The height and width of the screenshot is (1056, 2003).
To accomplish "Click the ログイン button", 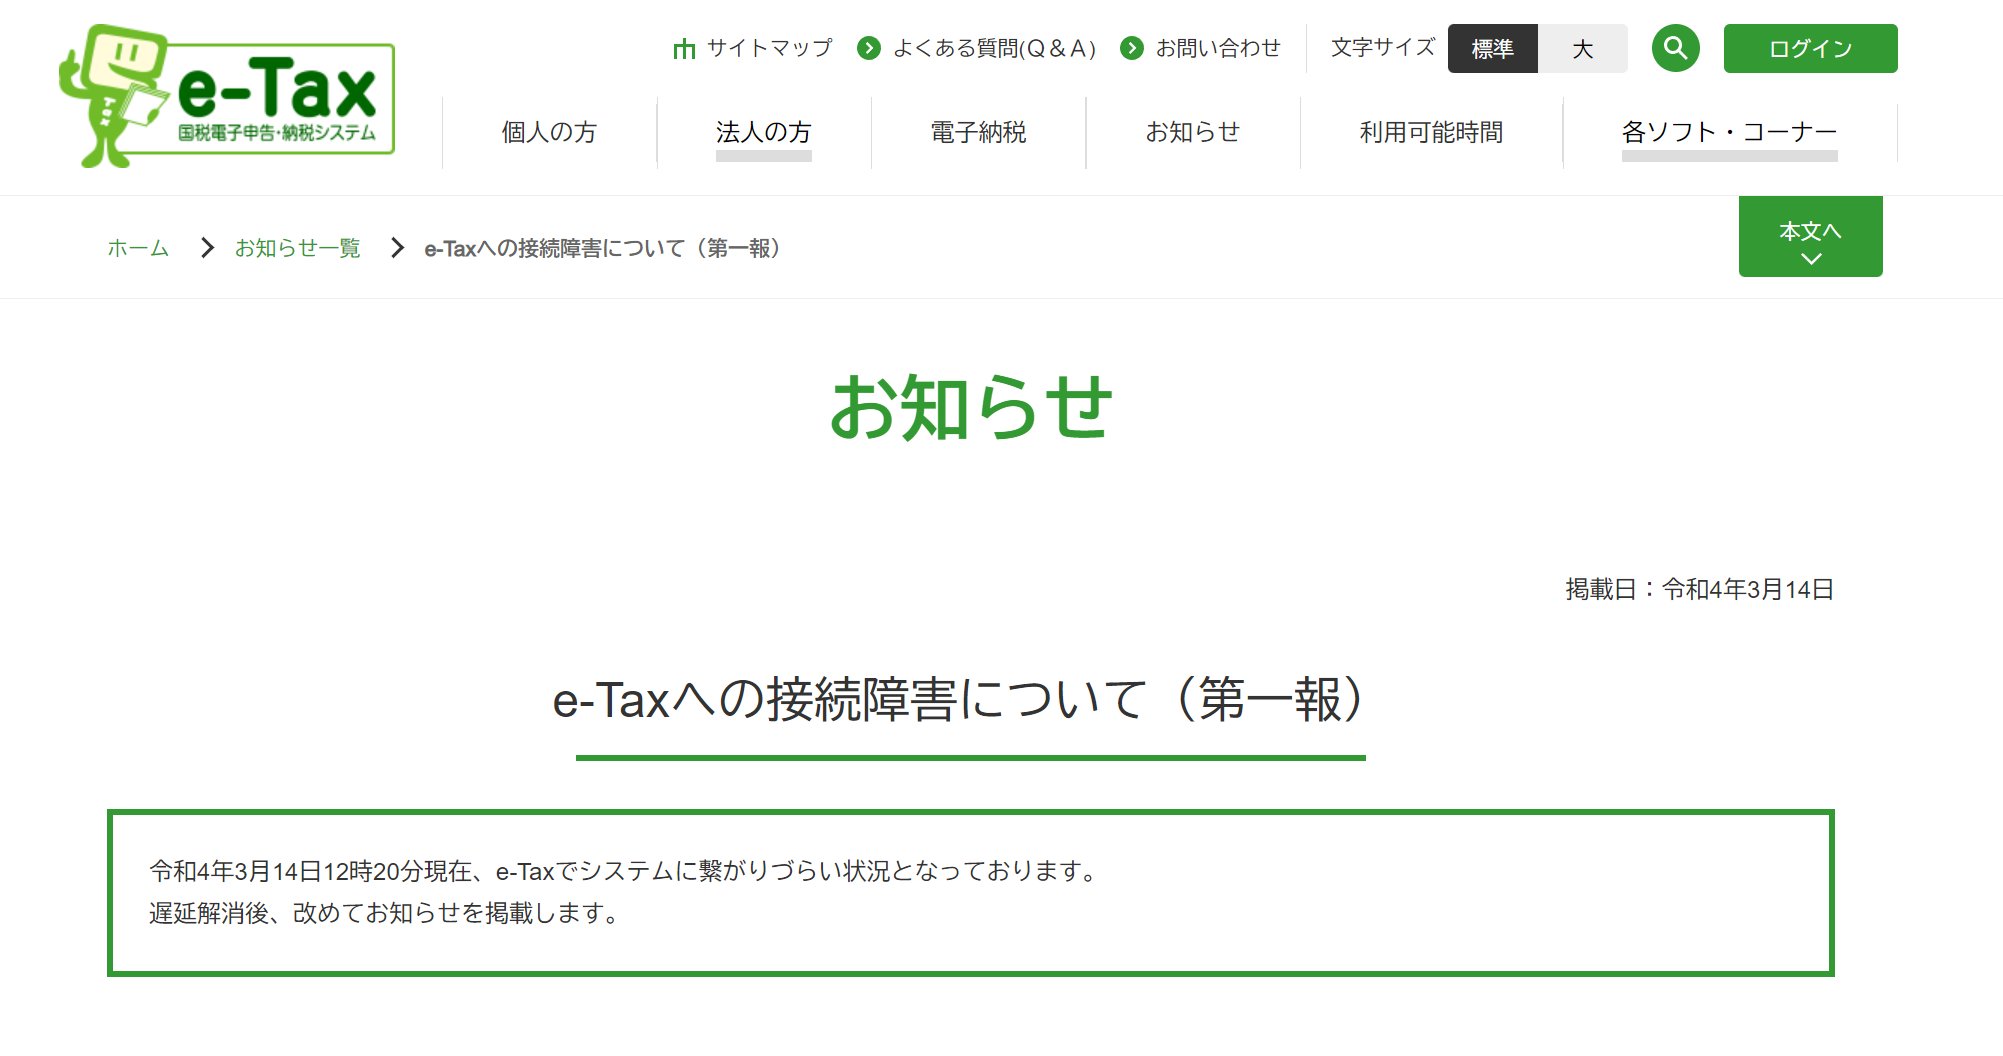I will pos(1810,48).
